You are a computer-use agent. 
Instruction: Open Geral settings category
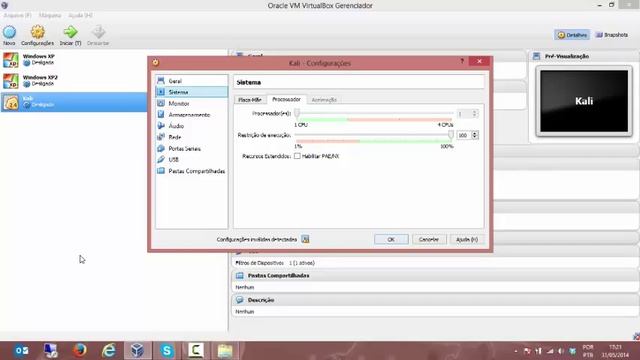191,81
